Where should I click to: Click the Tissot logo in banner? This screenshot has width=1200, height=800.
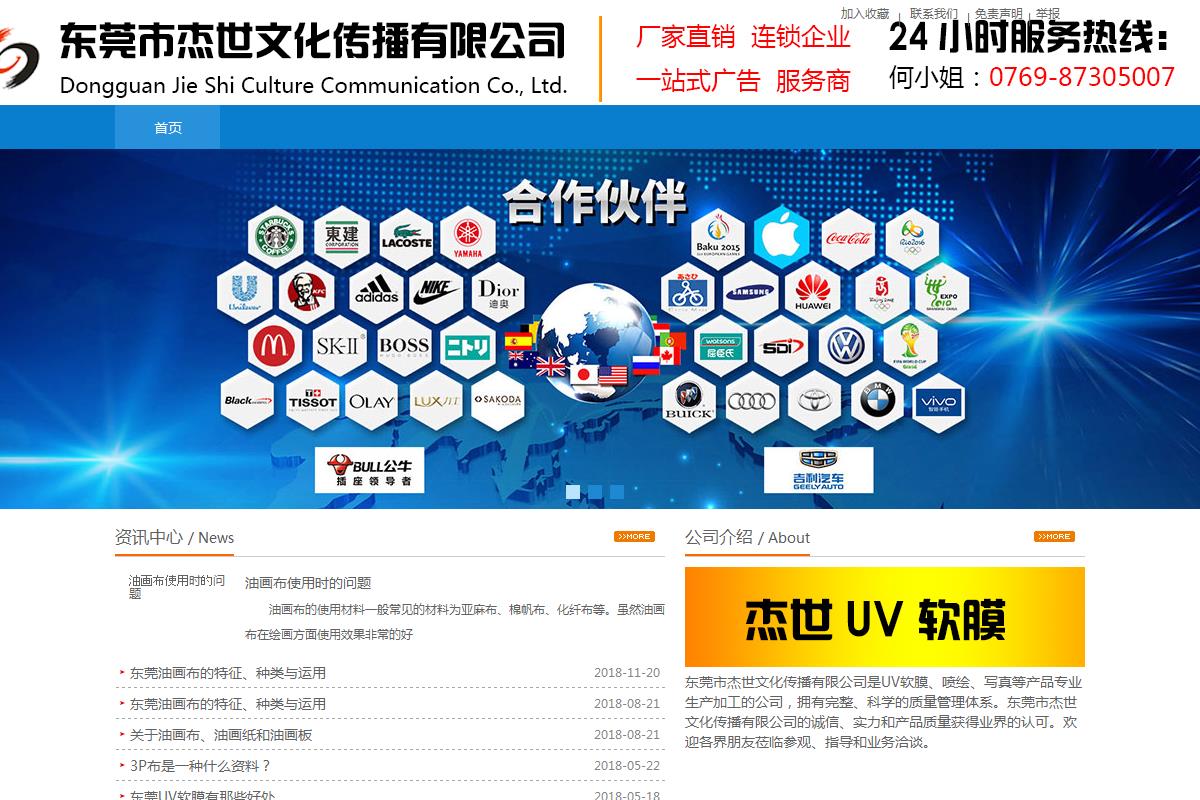(313, 401)
